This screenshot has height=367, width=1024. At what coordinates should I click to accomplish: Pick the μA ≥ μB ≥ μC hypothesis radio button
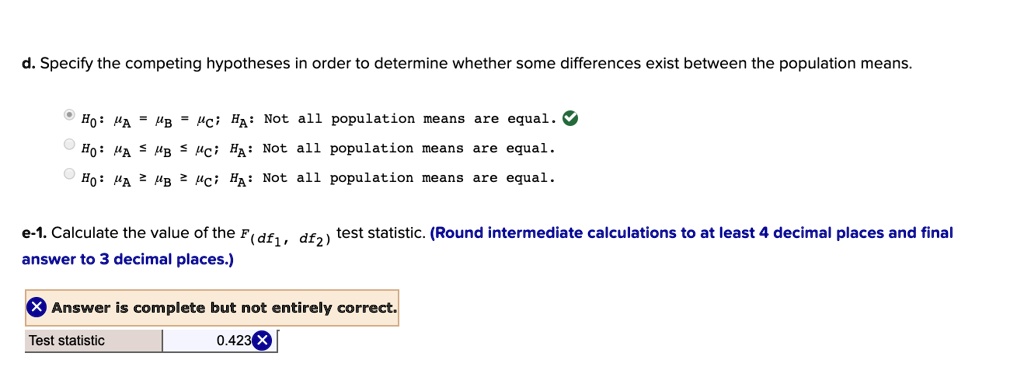(69, 174)
